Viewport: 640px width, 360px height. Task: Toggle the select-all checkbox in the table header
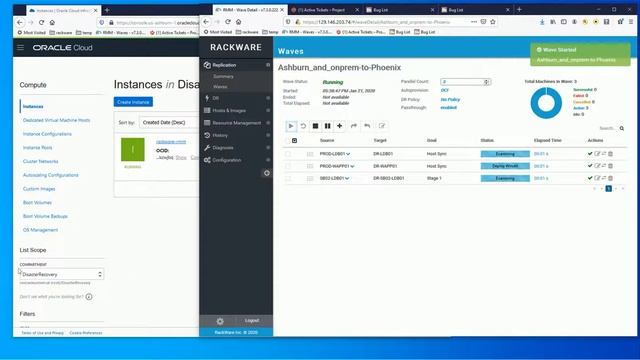click(287, 140)
